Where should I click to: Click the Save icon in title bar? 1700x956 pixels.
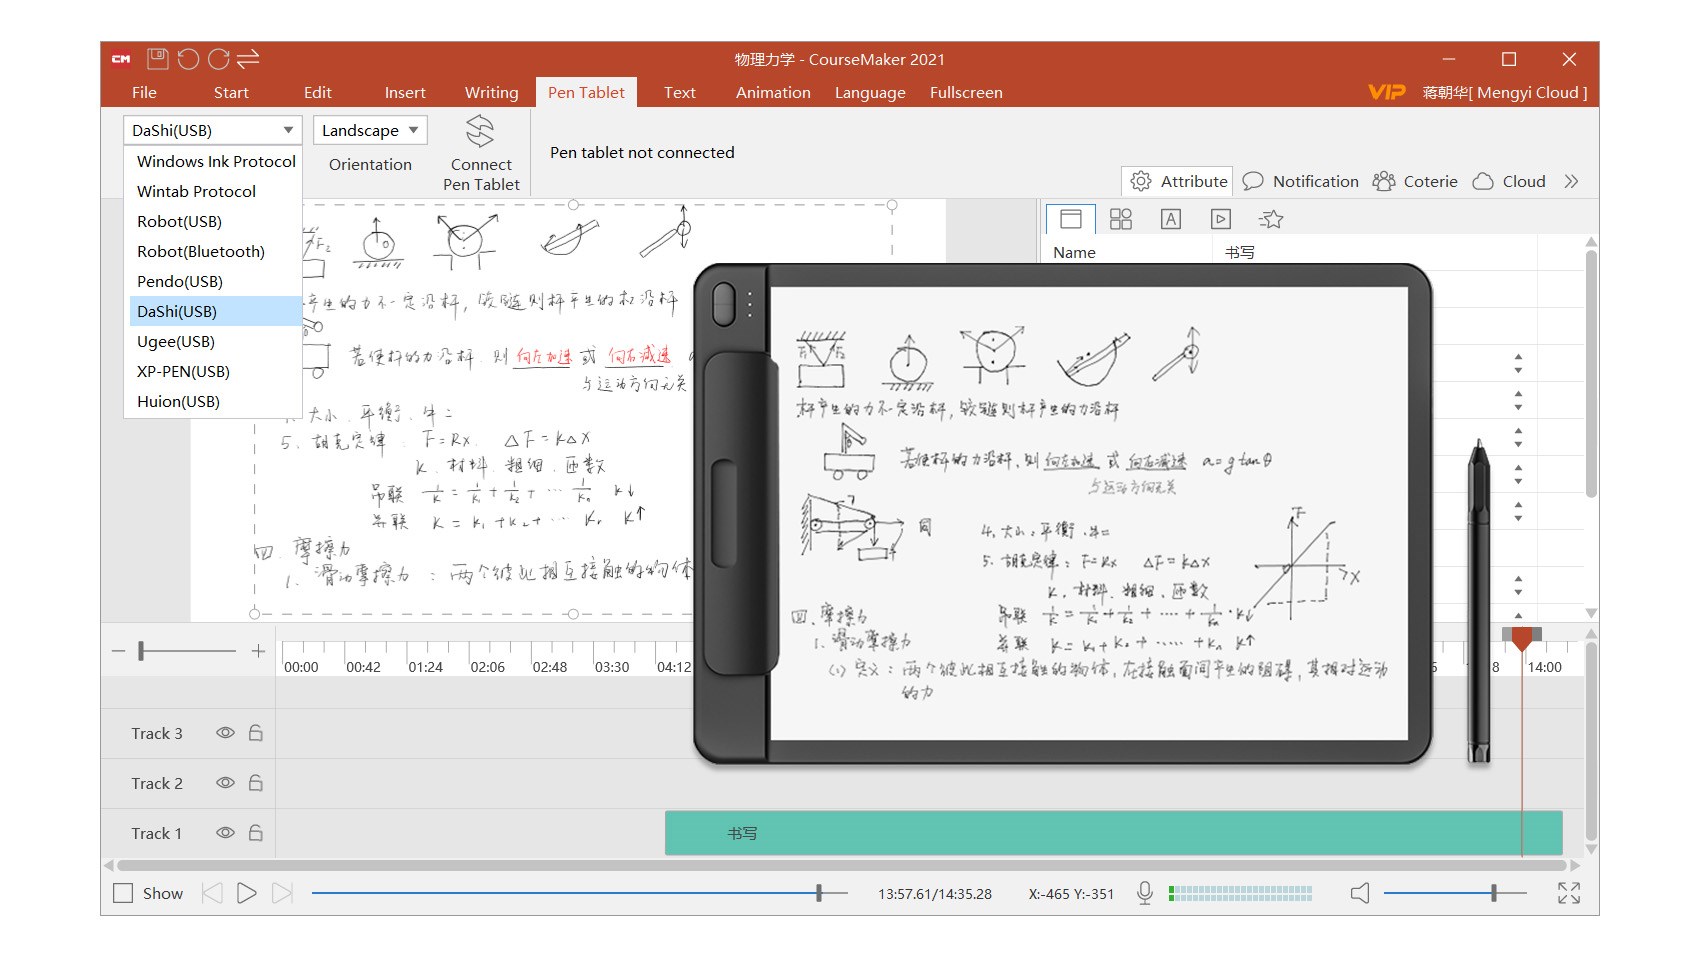tap(157, 59)
